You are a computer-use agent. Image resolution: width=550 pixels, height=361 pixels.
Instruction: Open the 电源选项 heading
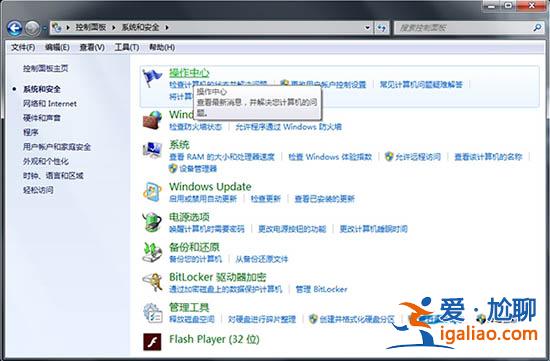(189, 217)
